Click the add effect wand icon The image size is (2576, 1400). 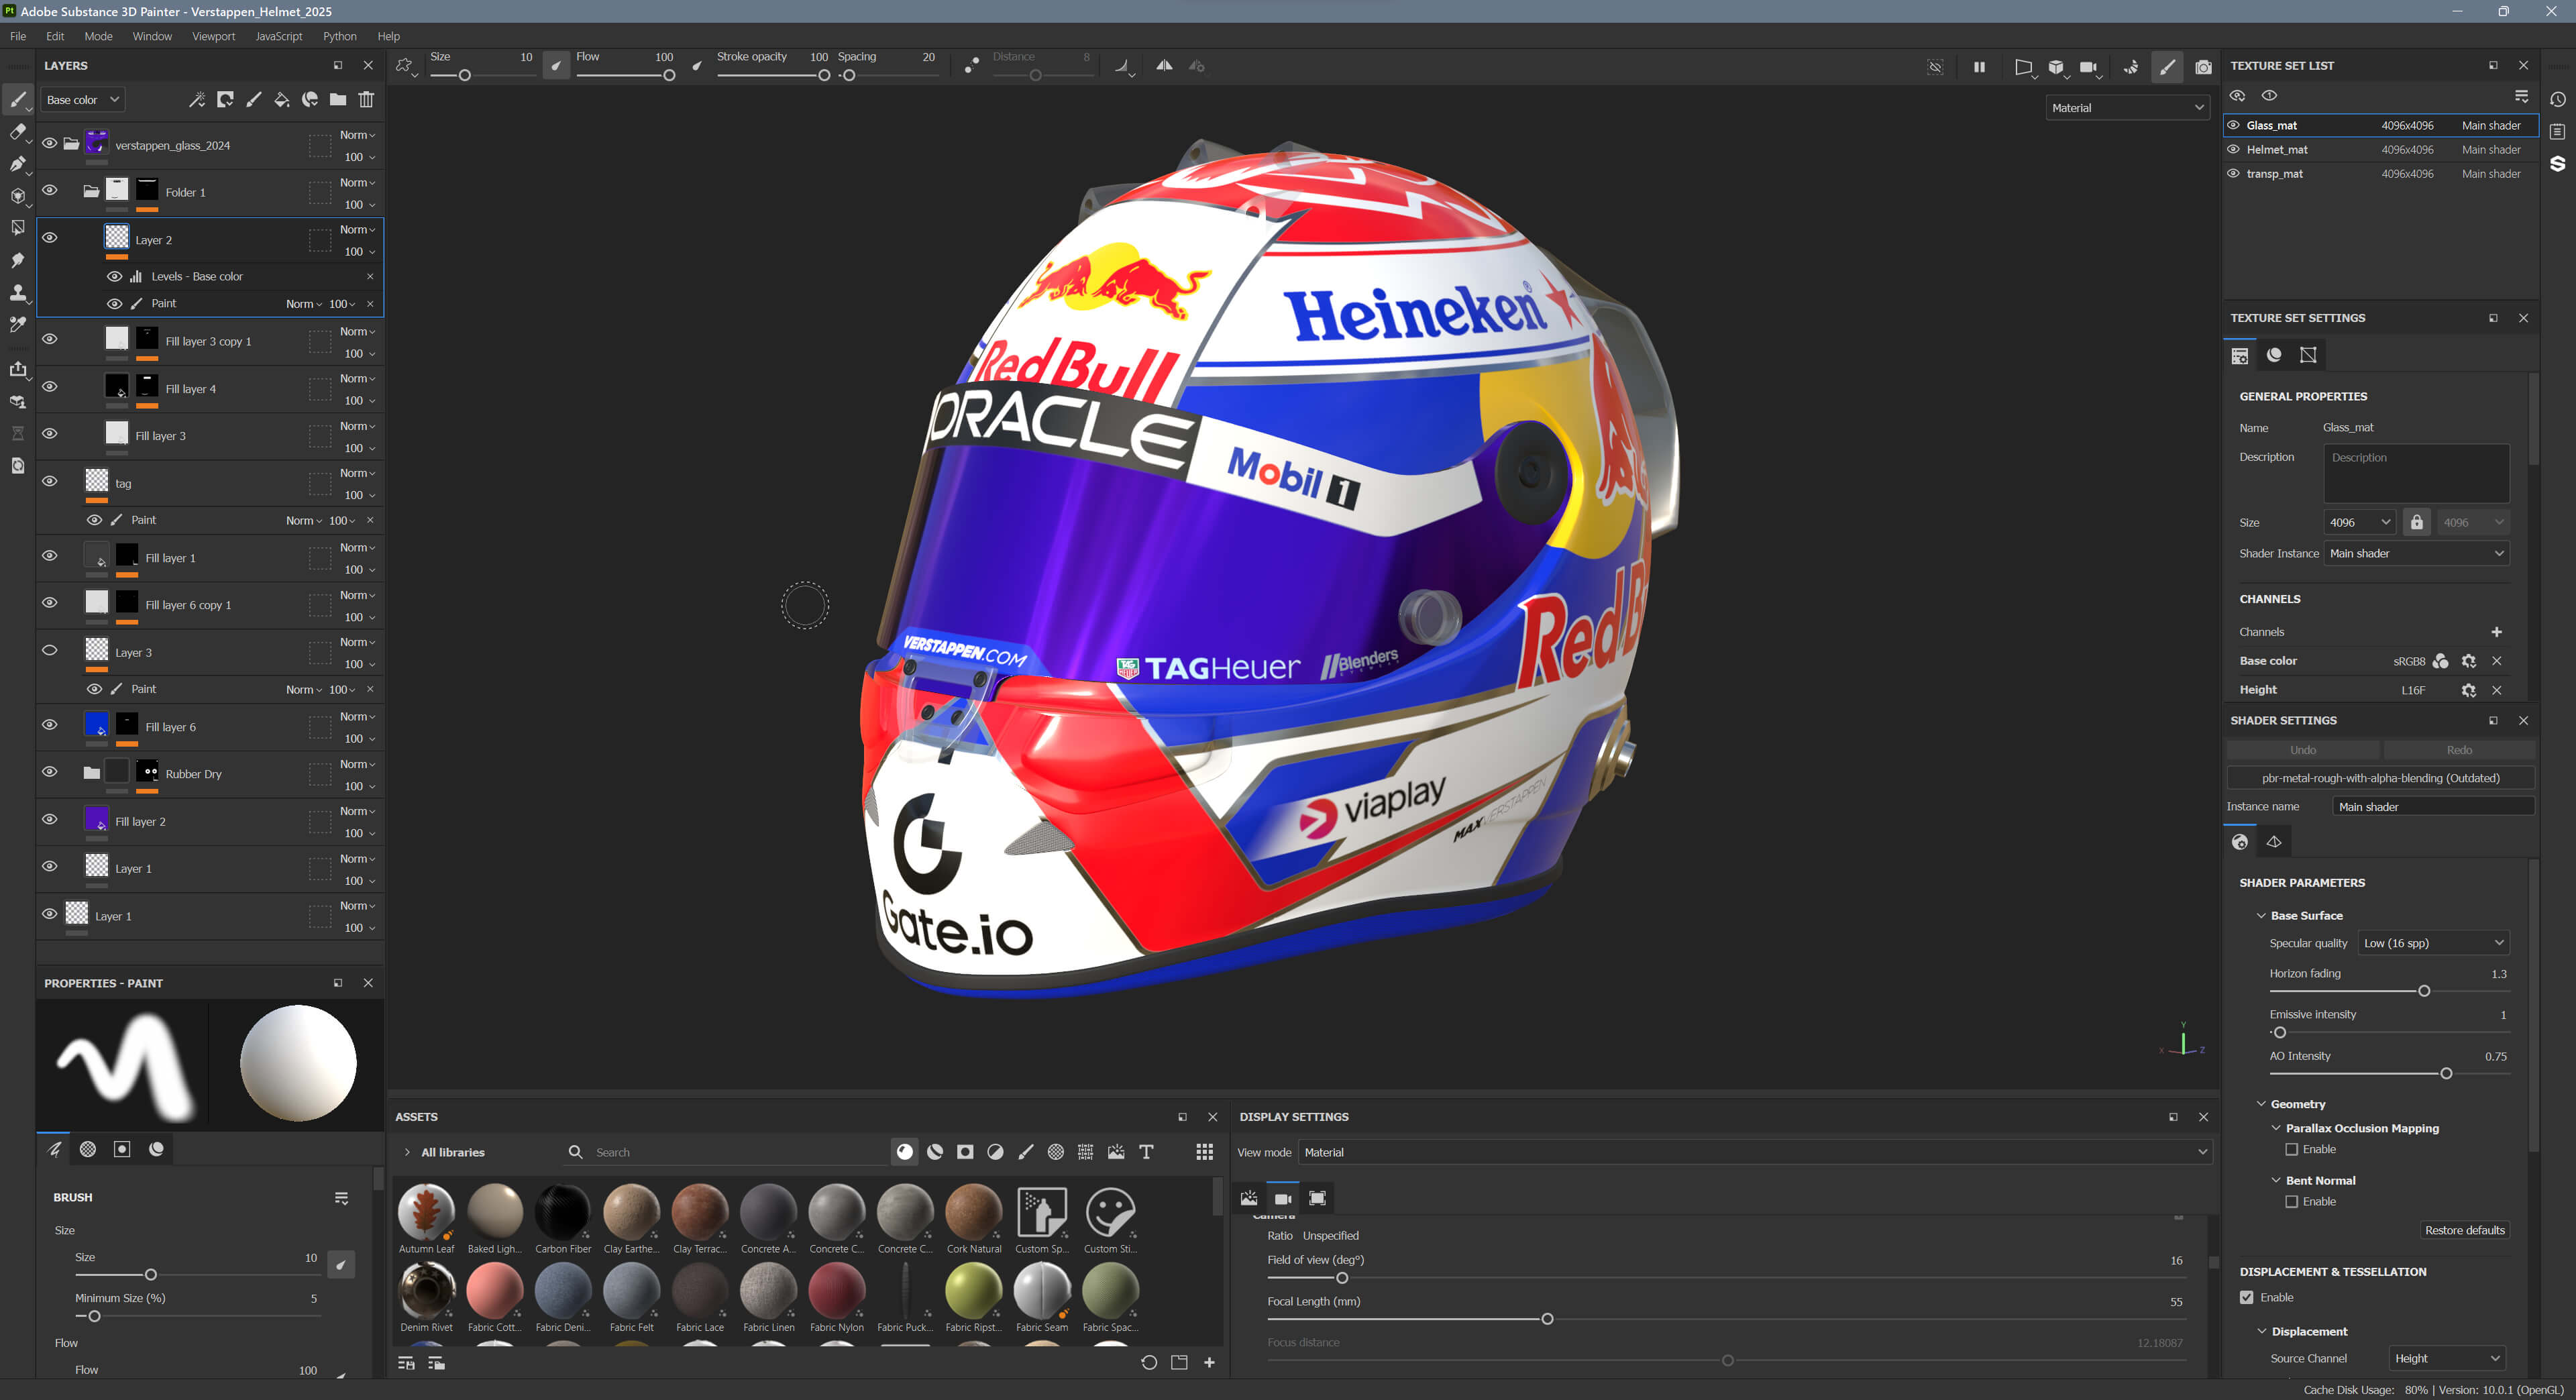click(197, 99)
